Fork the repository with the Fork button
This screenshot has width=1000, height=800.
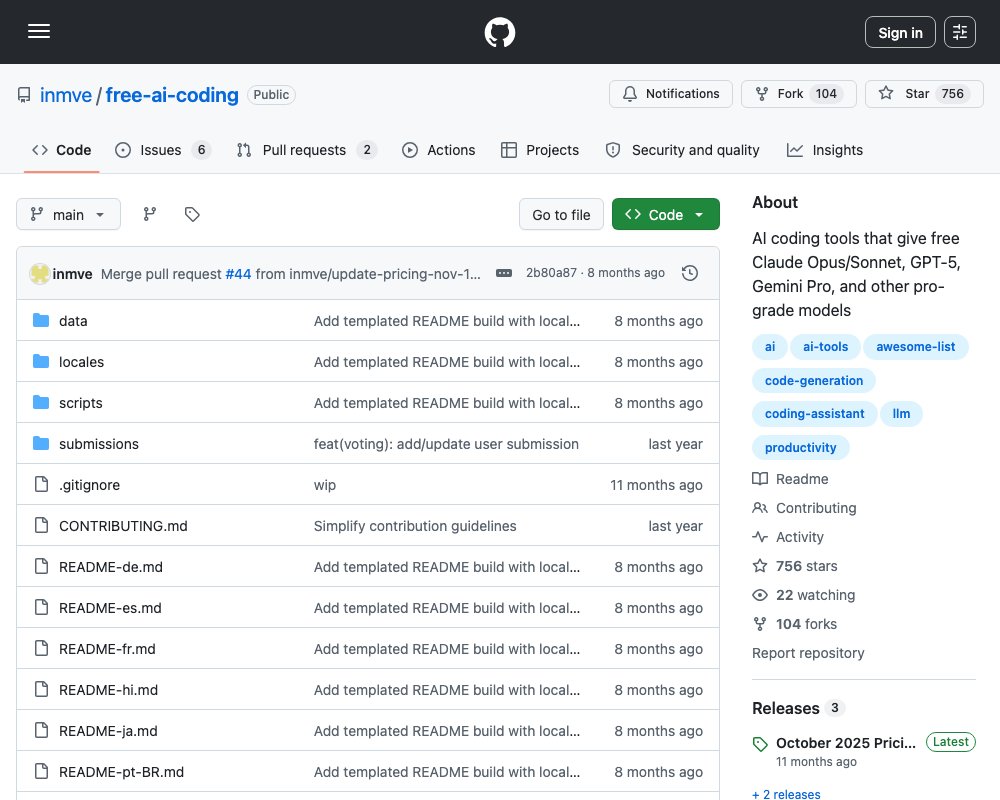click(x=798, y=94)
